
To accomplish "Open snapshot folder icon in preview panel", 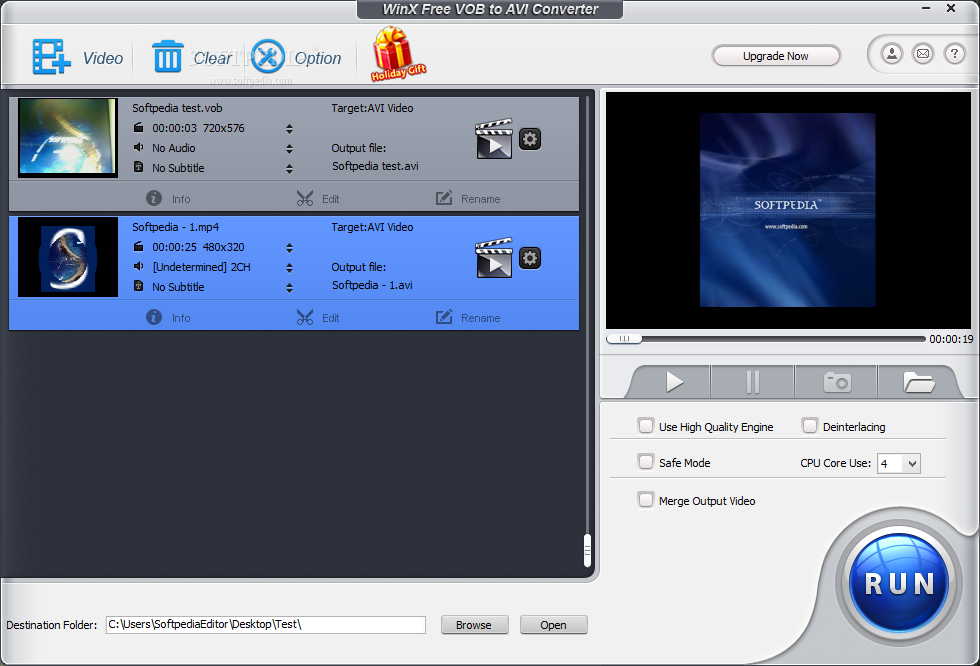I will pos(919,382).
